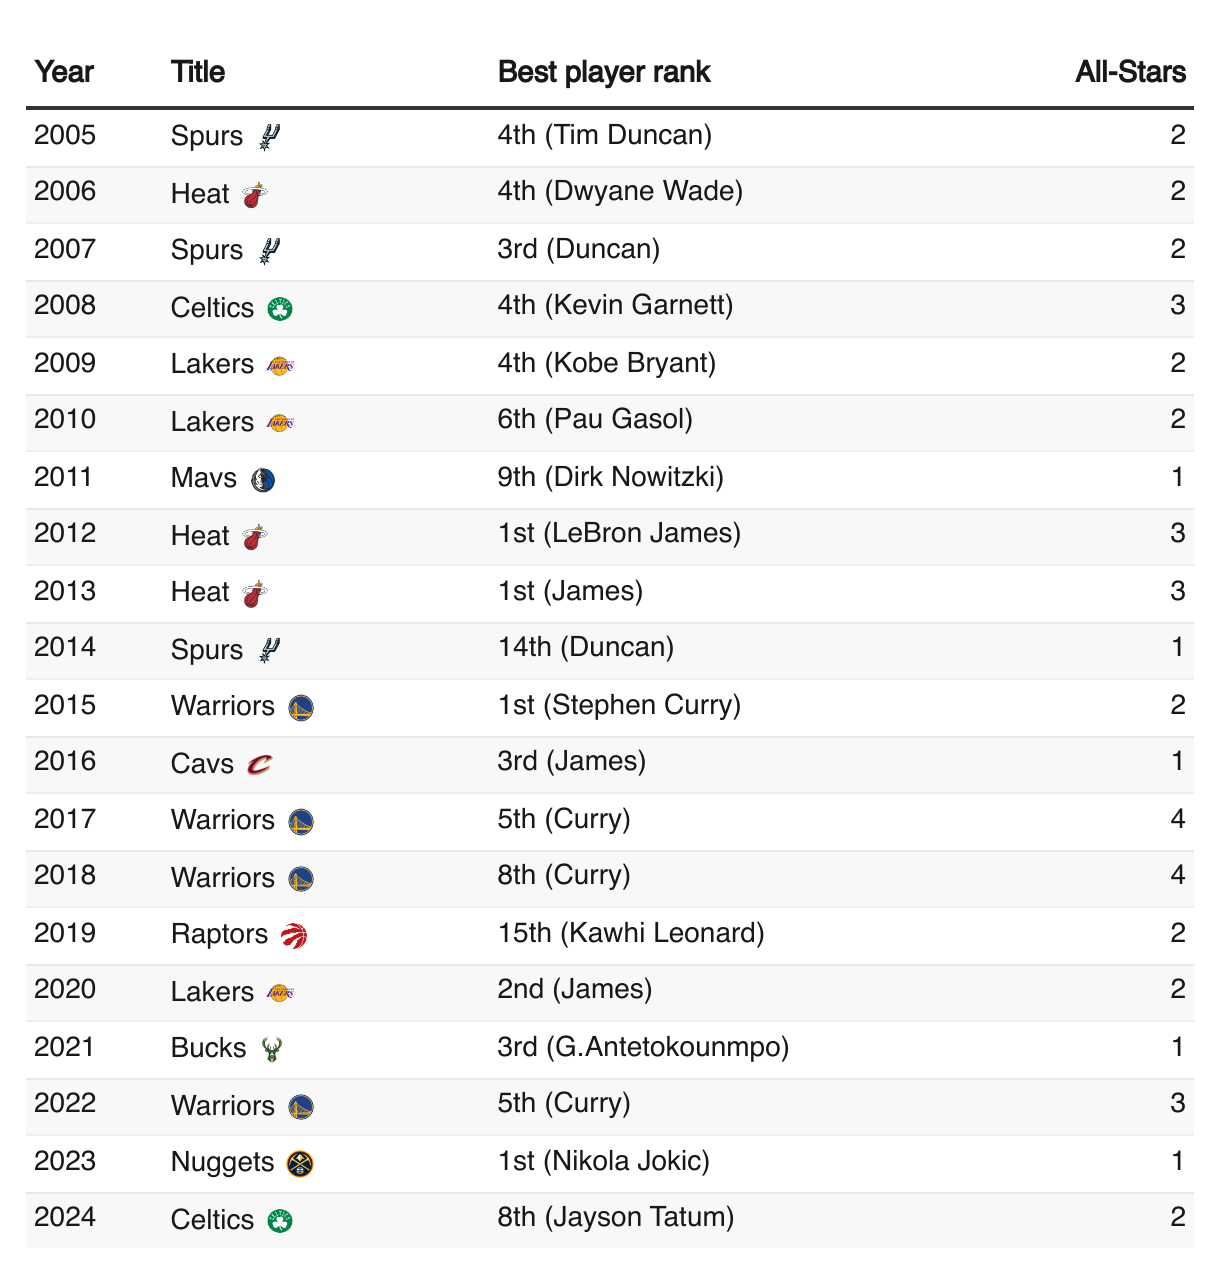Screen dimensions: 1220x1274
Task: Click the Warriors logo in the 2015 row
Action: pyautogui.click(x=301, y=708)
